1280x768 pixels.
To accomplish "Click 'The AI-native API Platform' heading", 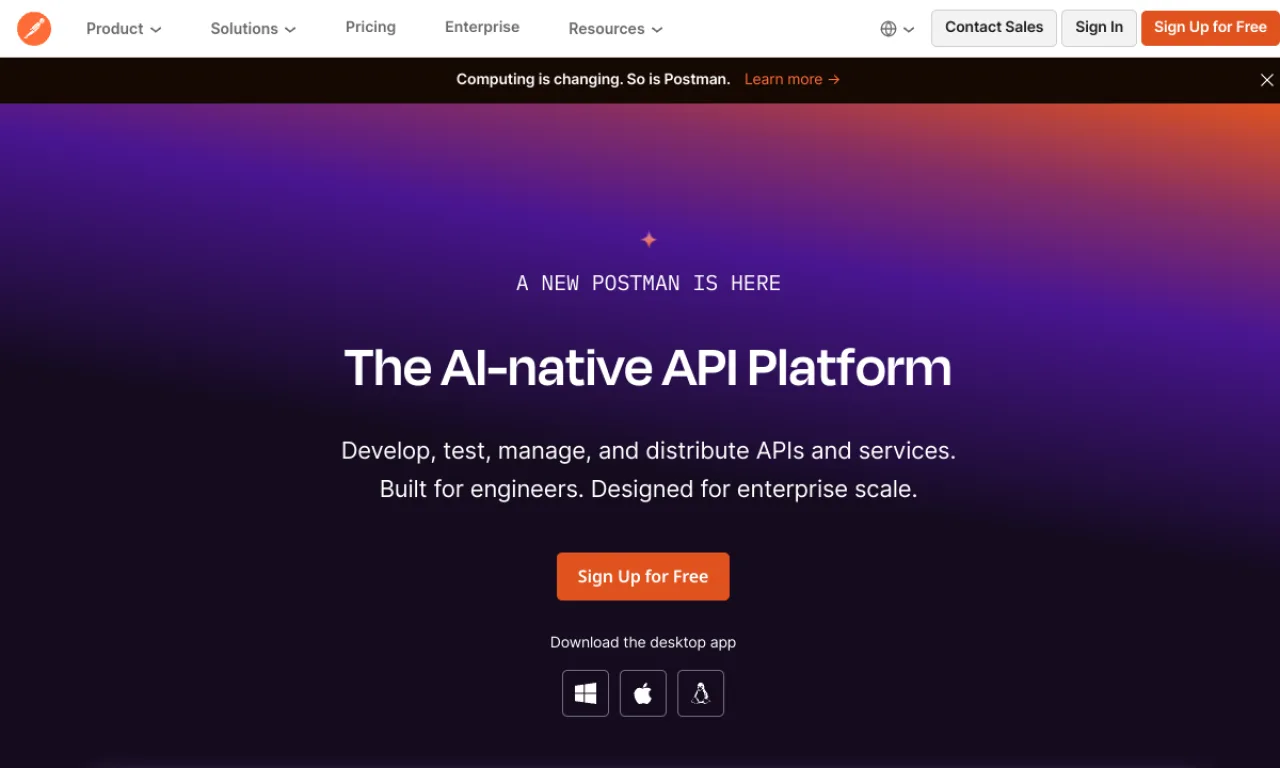I will click(648, 367).
